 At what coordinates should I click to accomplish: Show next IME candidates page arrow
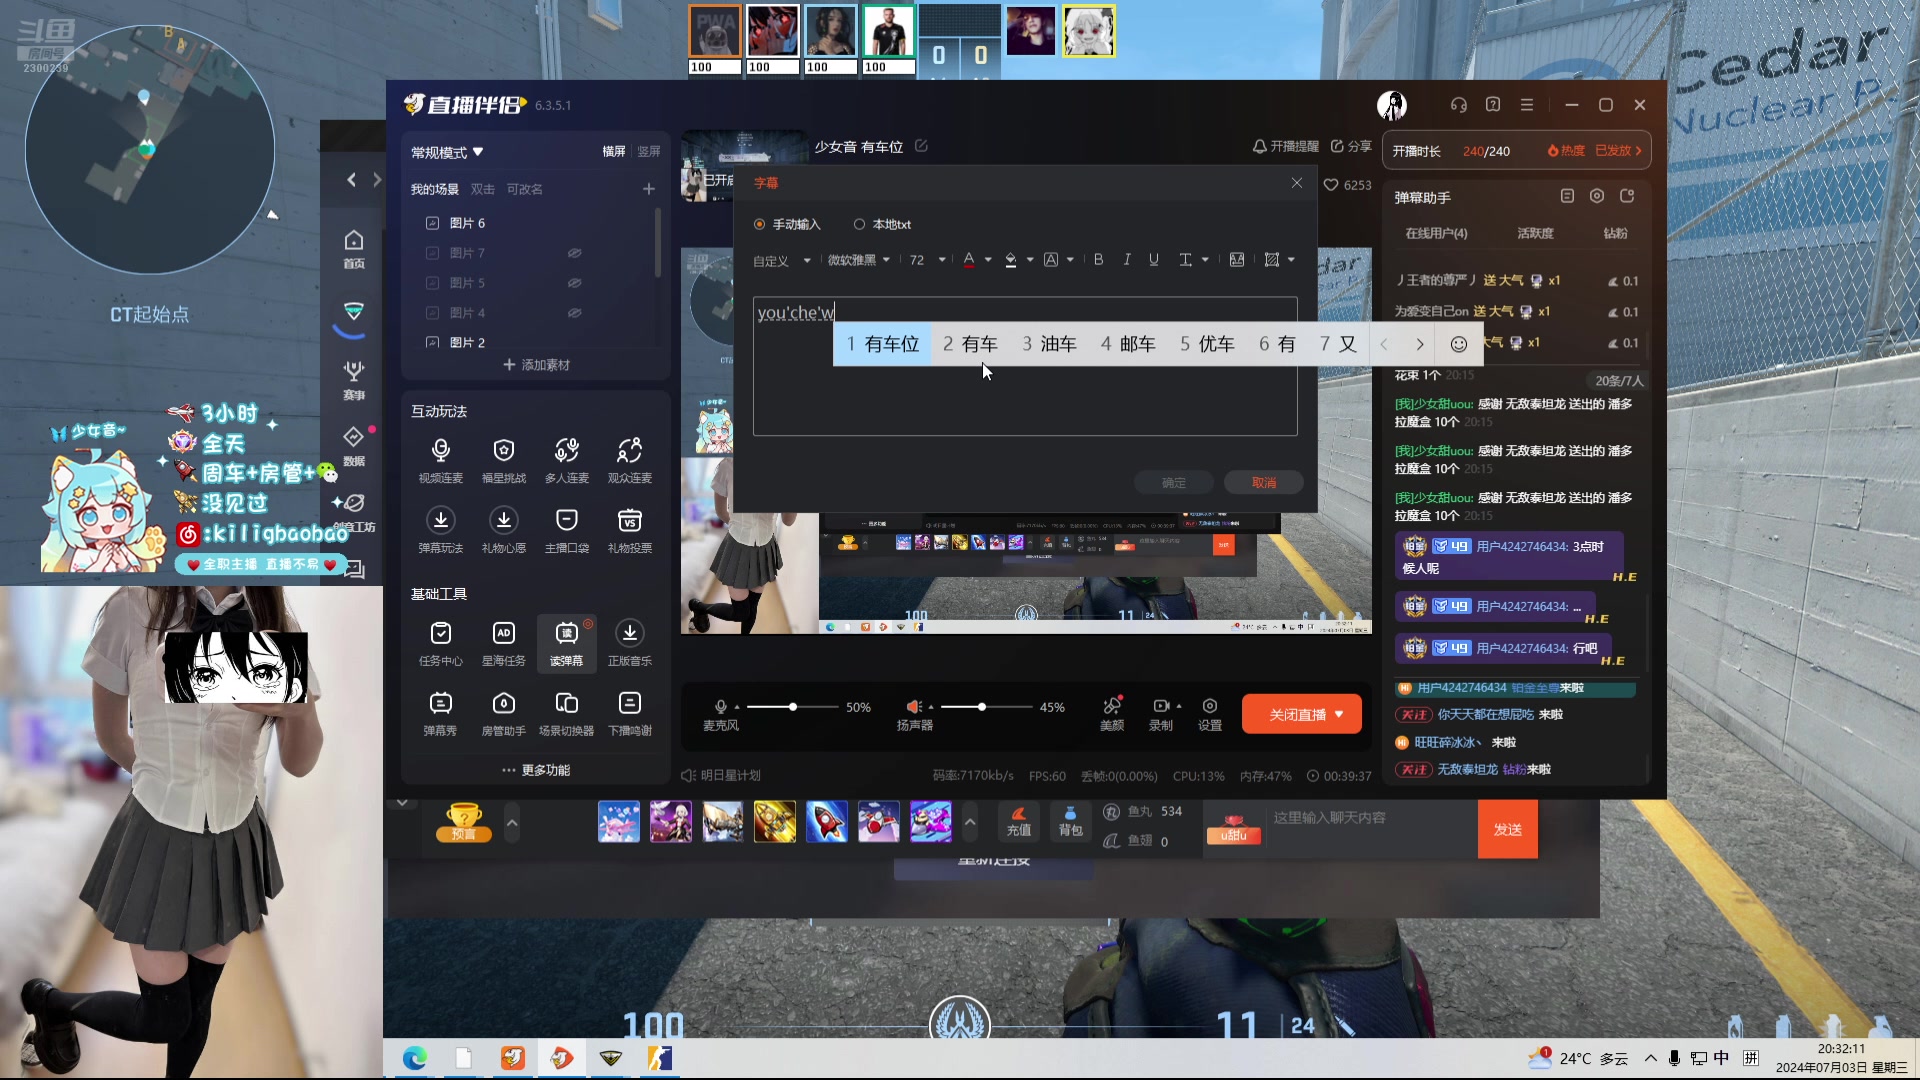[x=1419, y=344]
